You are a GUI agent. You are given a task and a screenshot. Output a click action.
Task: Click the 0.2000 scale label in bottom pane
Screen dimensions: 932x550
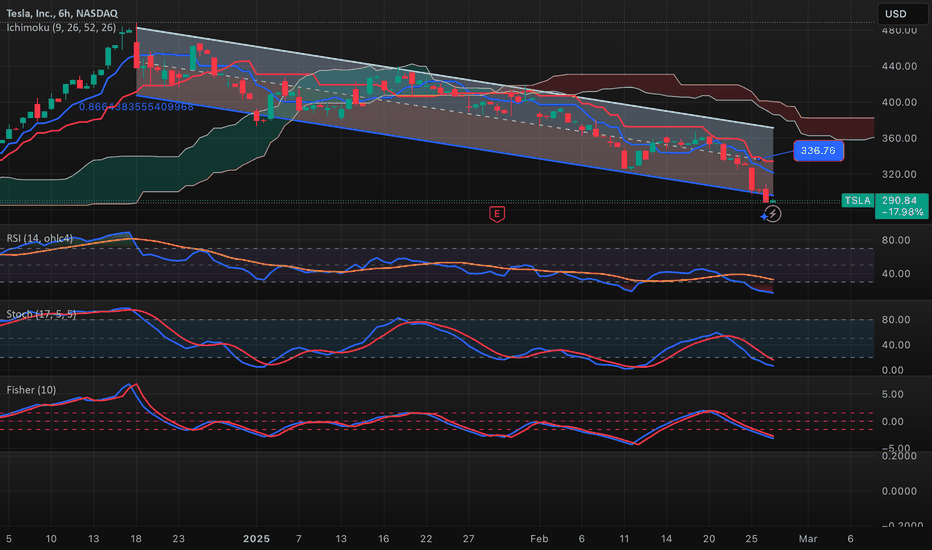899,456
